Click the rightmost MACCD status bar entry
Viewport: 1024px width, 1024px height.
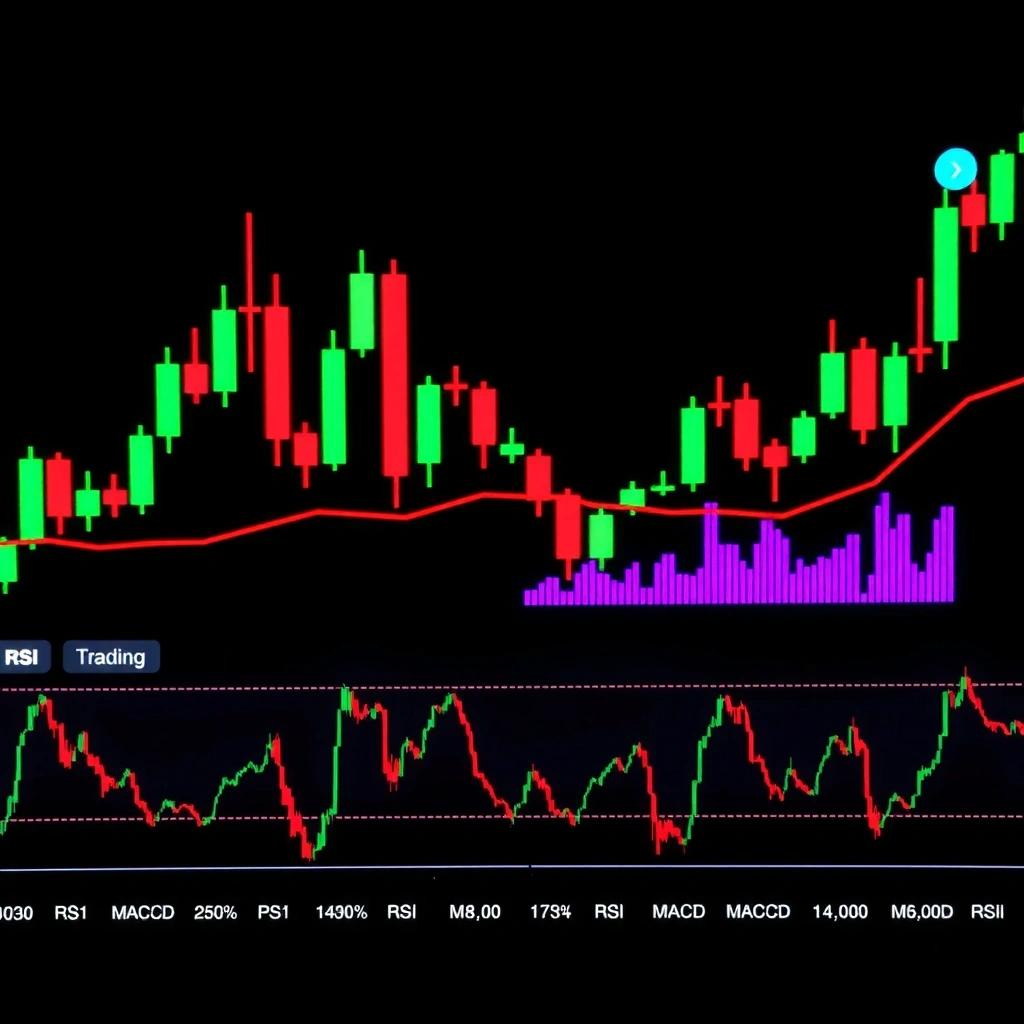tap(757, 912)
